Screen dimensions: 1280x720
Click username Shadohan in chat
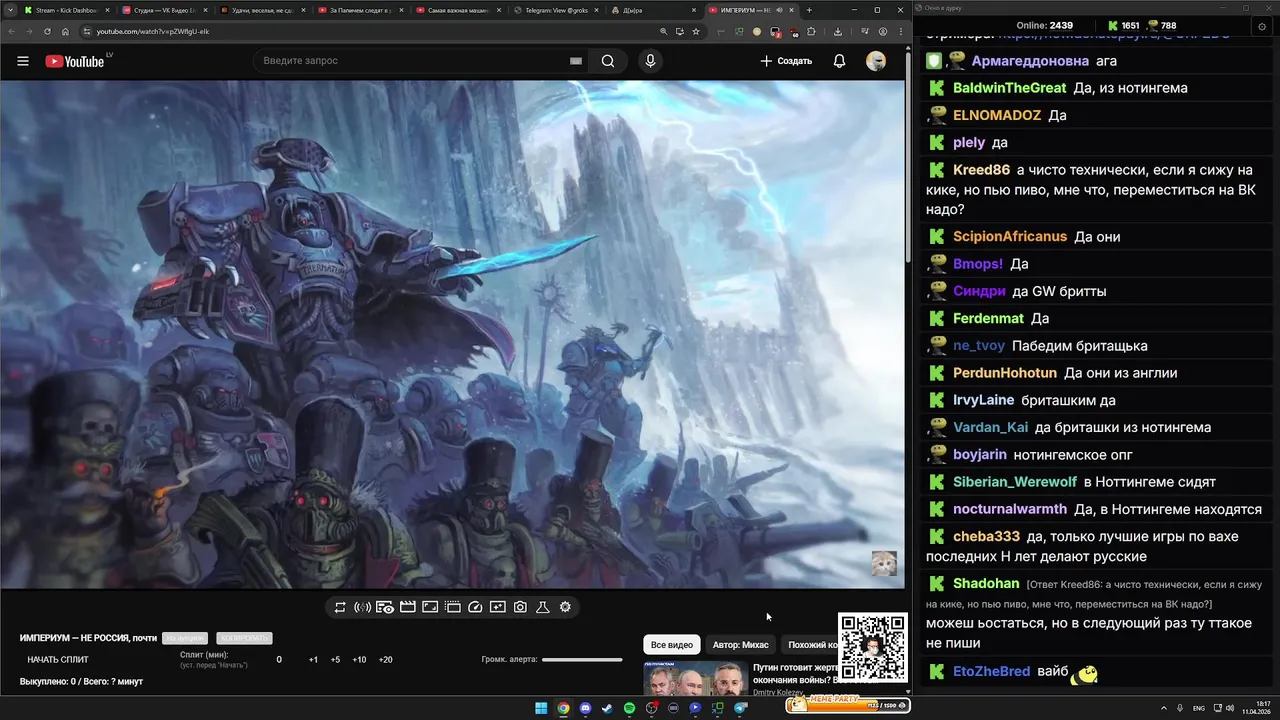coord(986,583)
